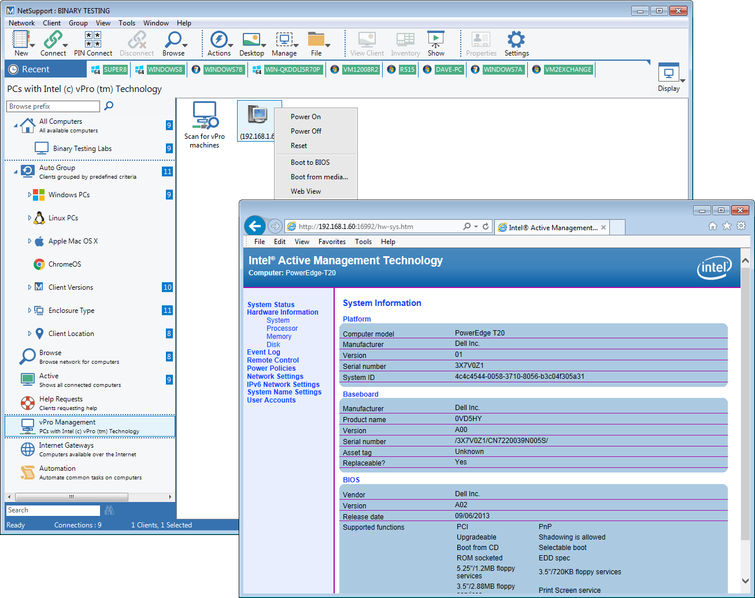Screen dimensions: 755x598
Task: Open Internet Explorer home icon
Action: (x=713, y=226)
